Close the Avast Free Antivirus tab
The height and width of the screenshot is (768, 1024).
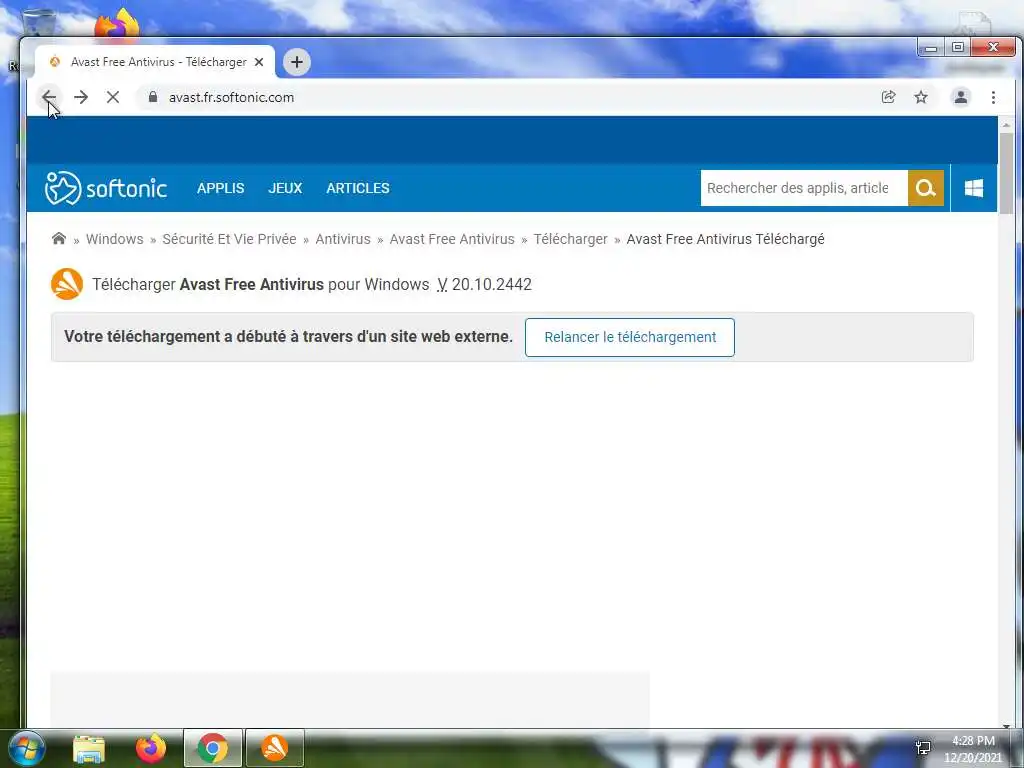(x=259, y=62)
